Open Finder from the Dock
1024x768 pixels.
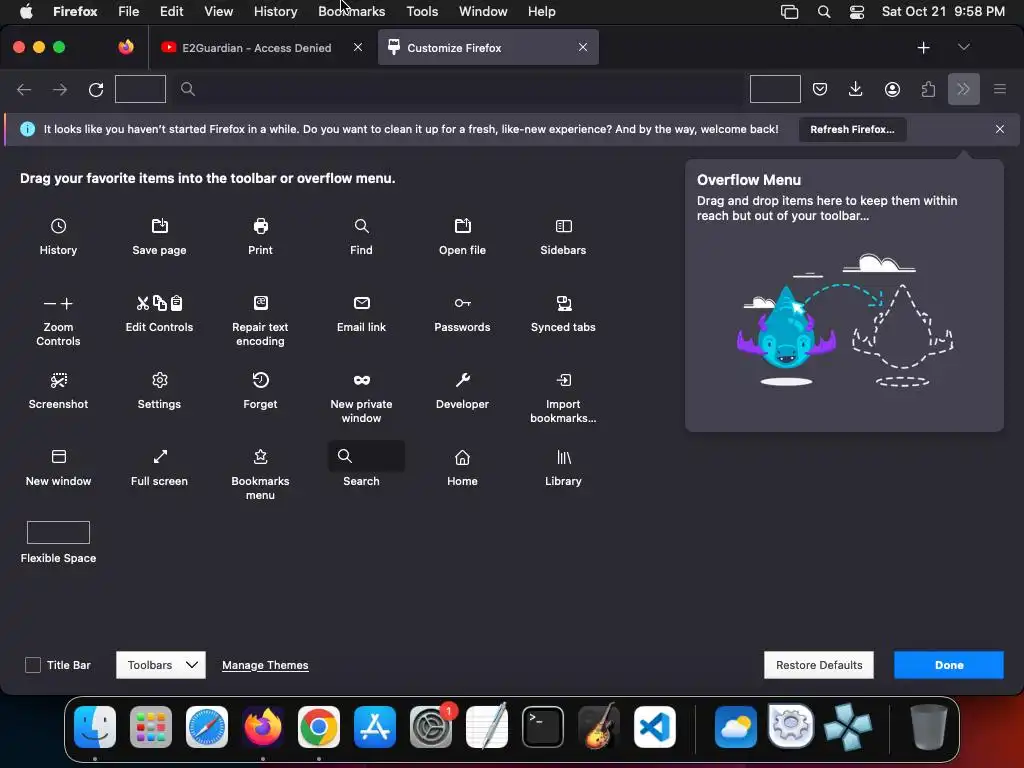95,727
